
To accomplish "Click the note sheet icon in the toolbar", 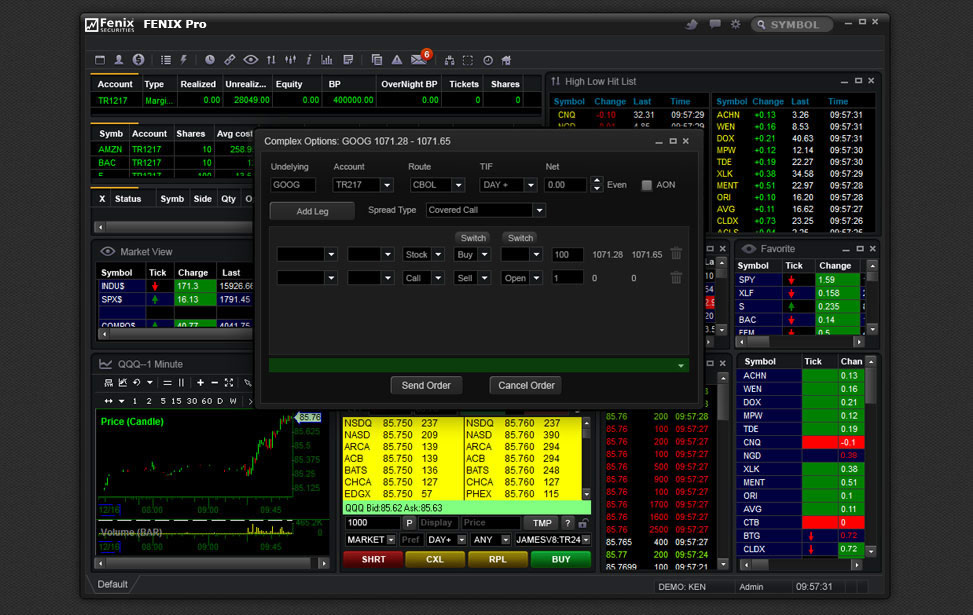I will click(348, 60).
